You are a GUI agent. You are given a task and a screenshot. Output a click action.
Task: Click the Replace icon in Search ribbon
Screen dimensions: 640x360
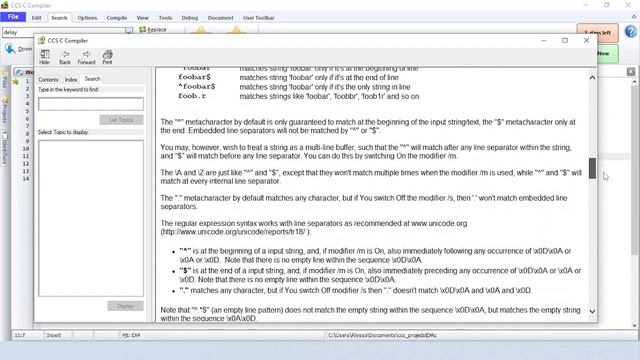pyautogui.click(x=153, y=29)
